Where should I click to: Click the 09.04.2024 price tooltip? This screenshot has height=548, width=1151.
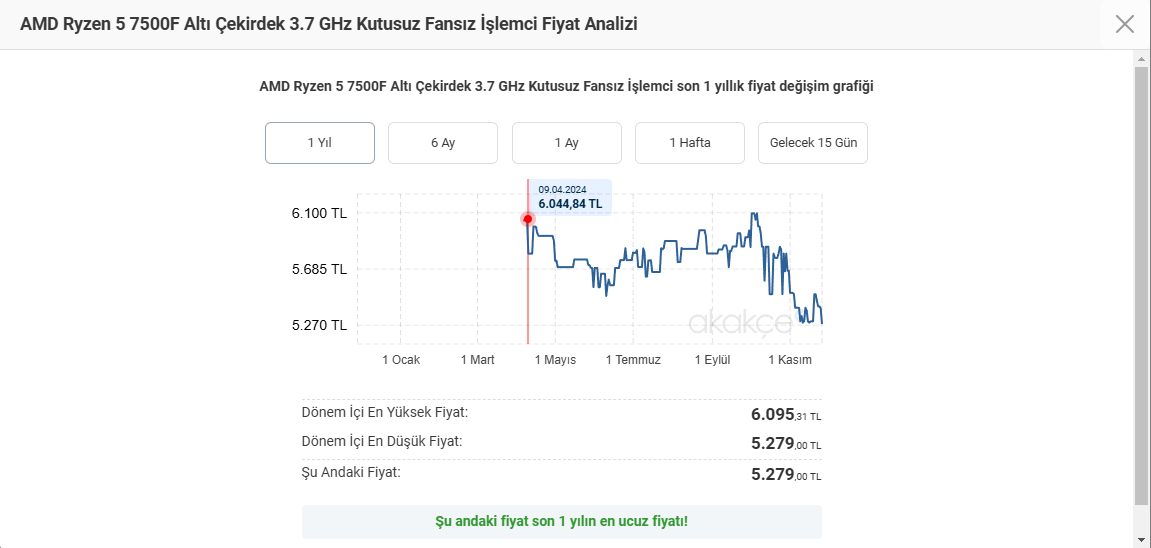click(x=570, y=197)
